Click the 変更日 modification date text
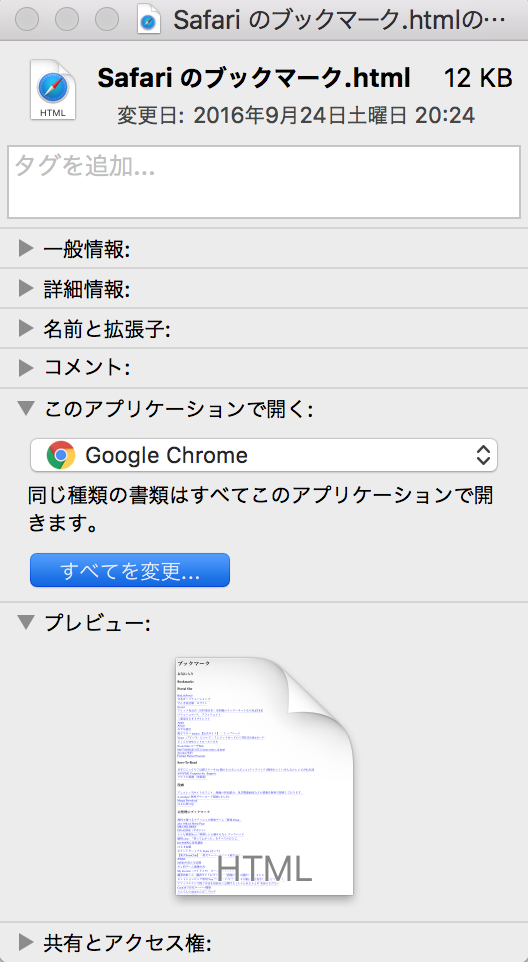This screenshot has height=962, width=528. [296, 115]
